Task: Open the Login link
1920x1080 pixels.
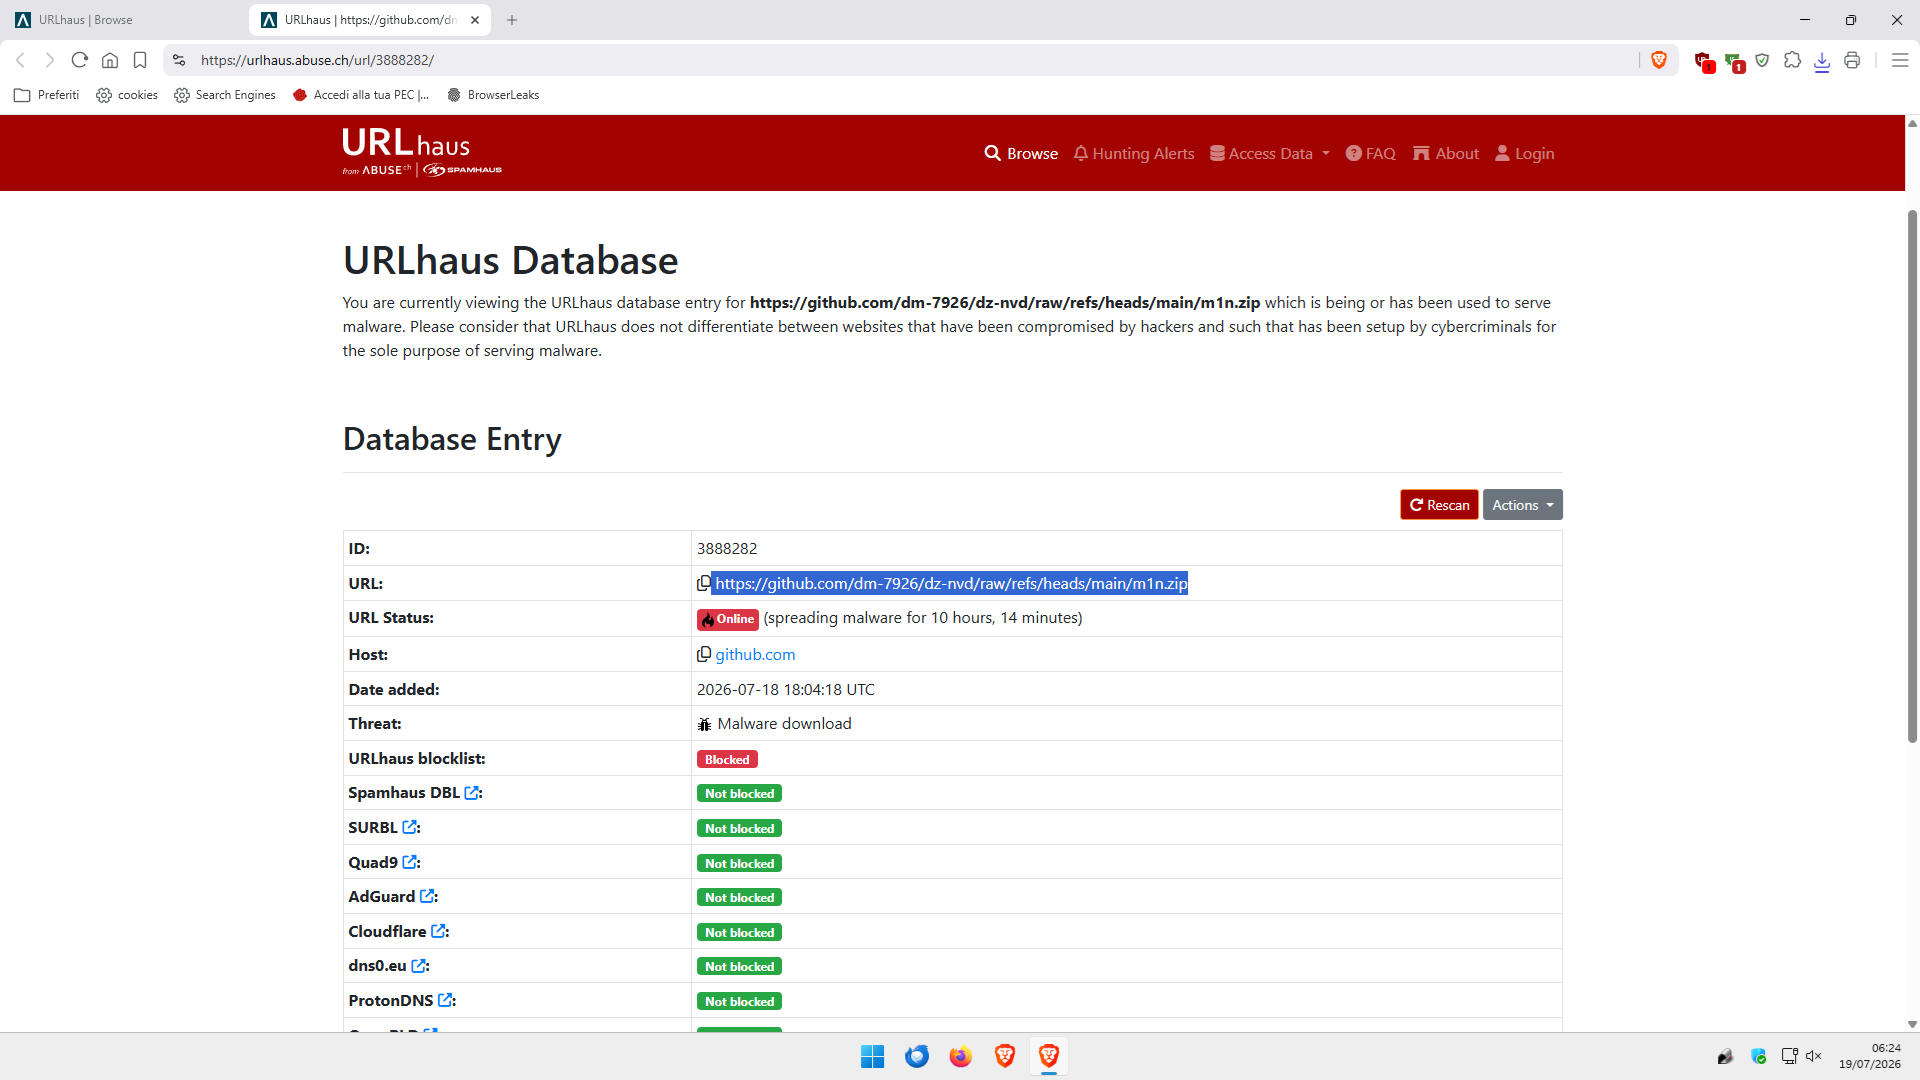Action: (x=1524, y=153)
